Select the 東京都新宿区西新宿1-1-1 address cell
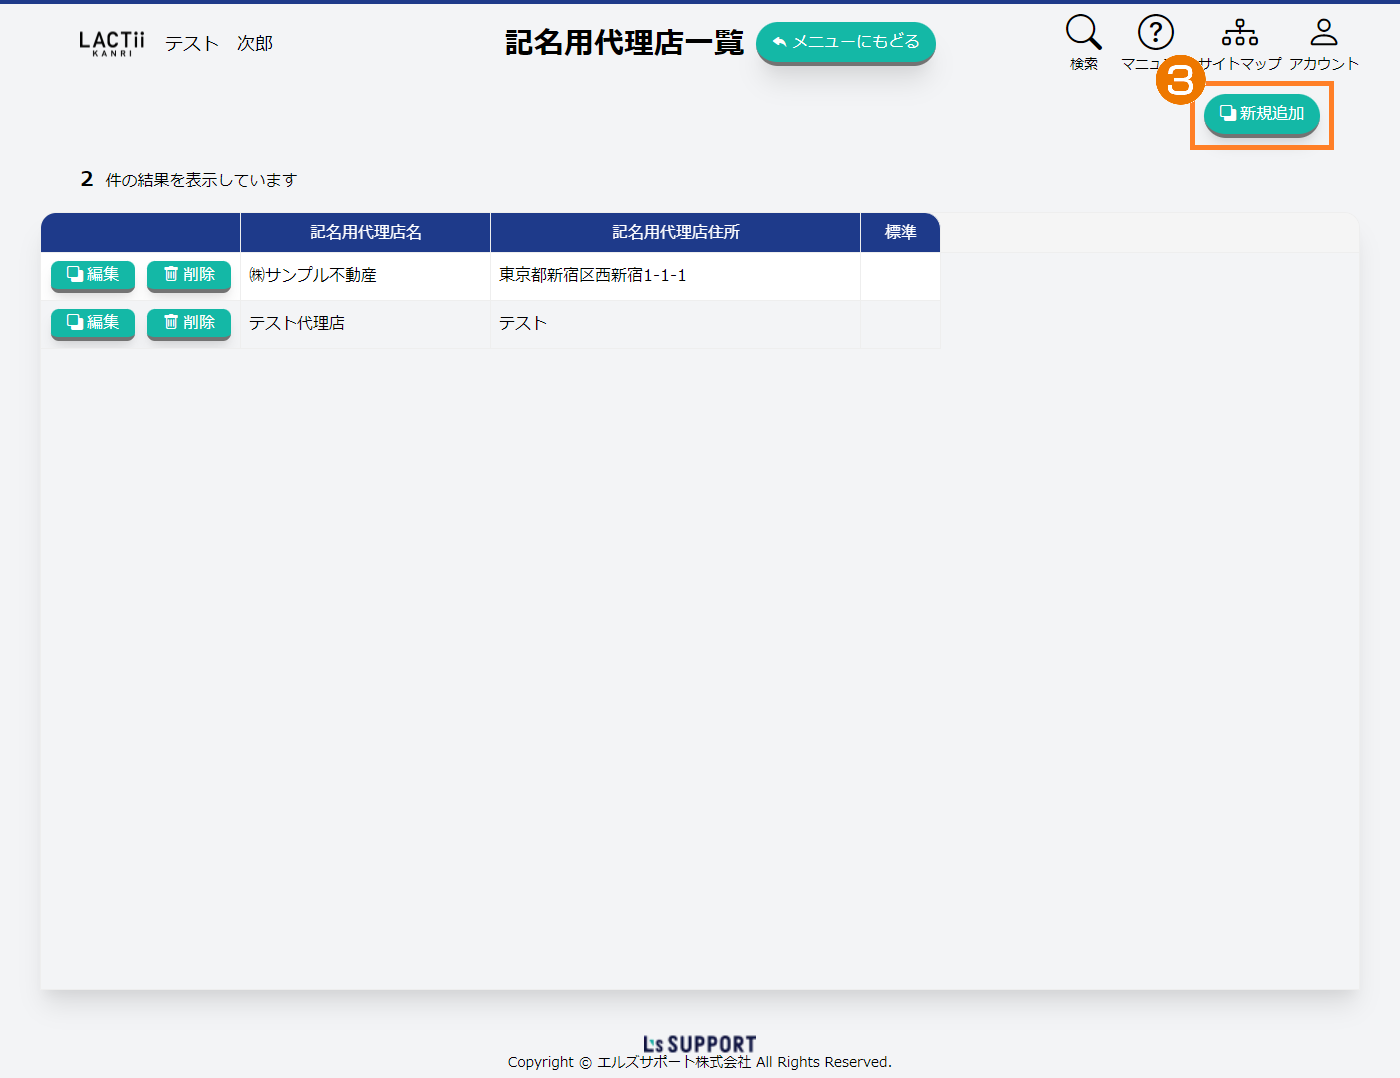The width and height of the screenshot is (1400, 1078). (x=592, y=276)
